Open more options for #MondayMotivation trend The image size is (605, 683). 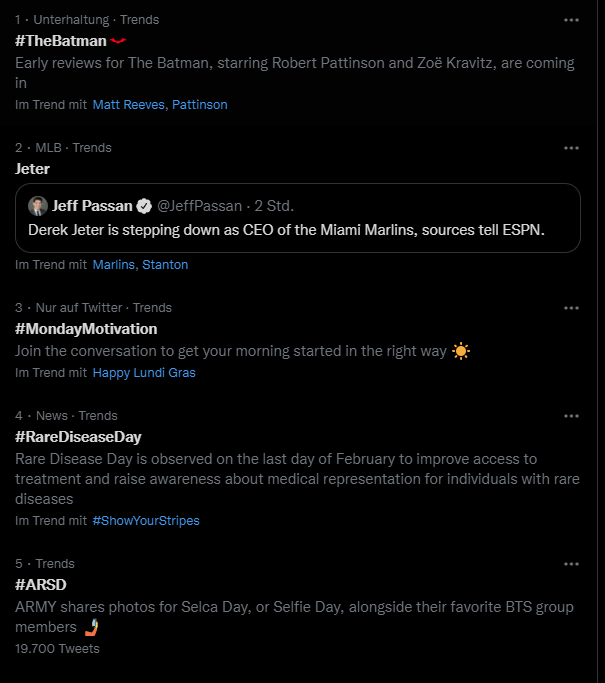click(571, 308)
